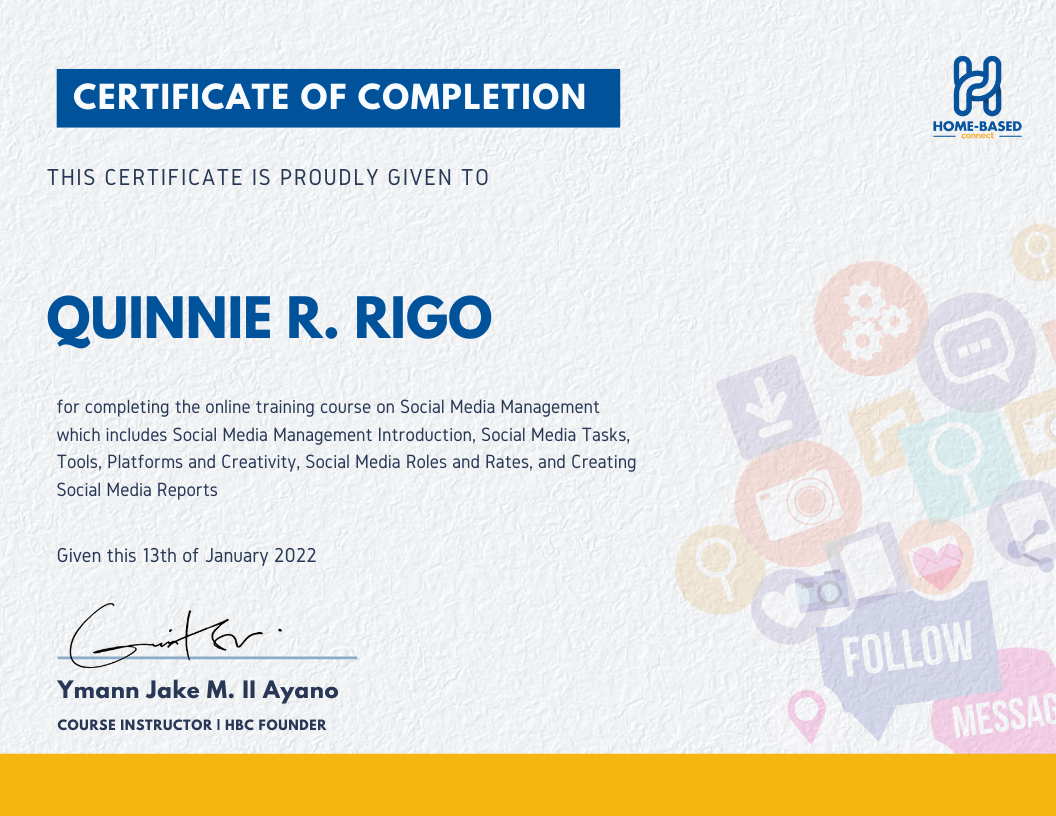Click the name Ymann Jake M. II Ayano

click(198, 690)
